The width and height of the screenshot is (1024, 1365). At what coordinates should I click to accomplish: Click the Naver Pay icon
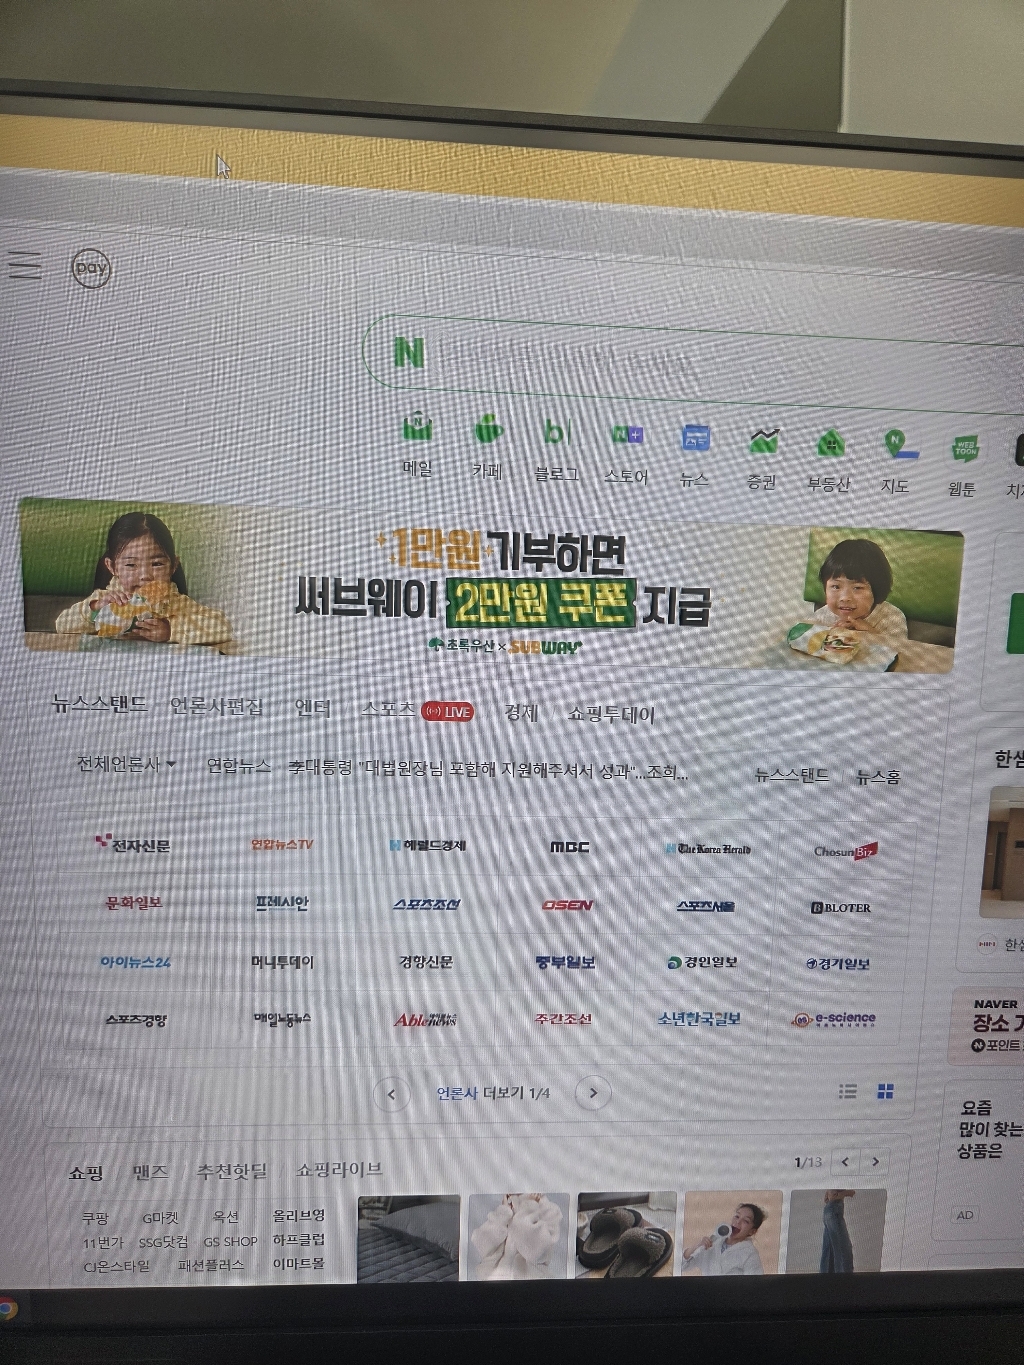coord(91,268)
